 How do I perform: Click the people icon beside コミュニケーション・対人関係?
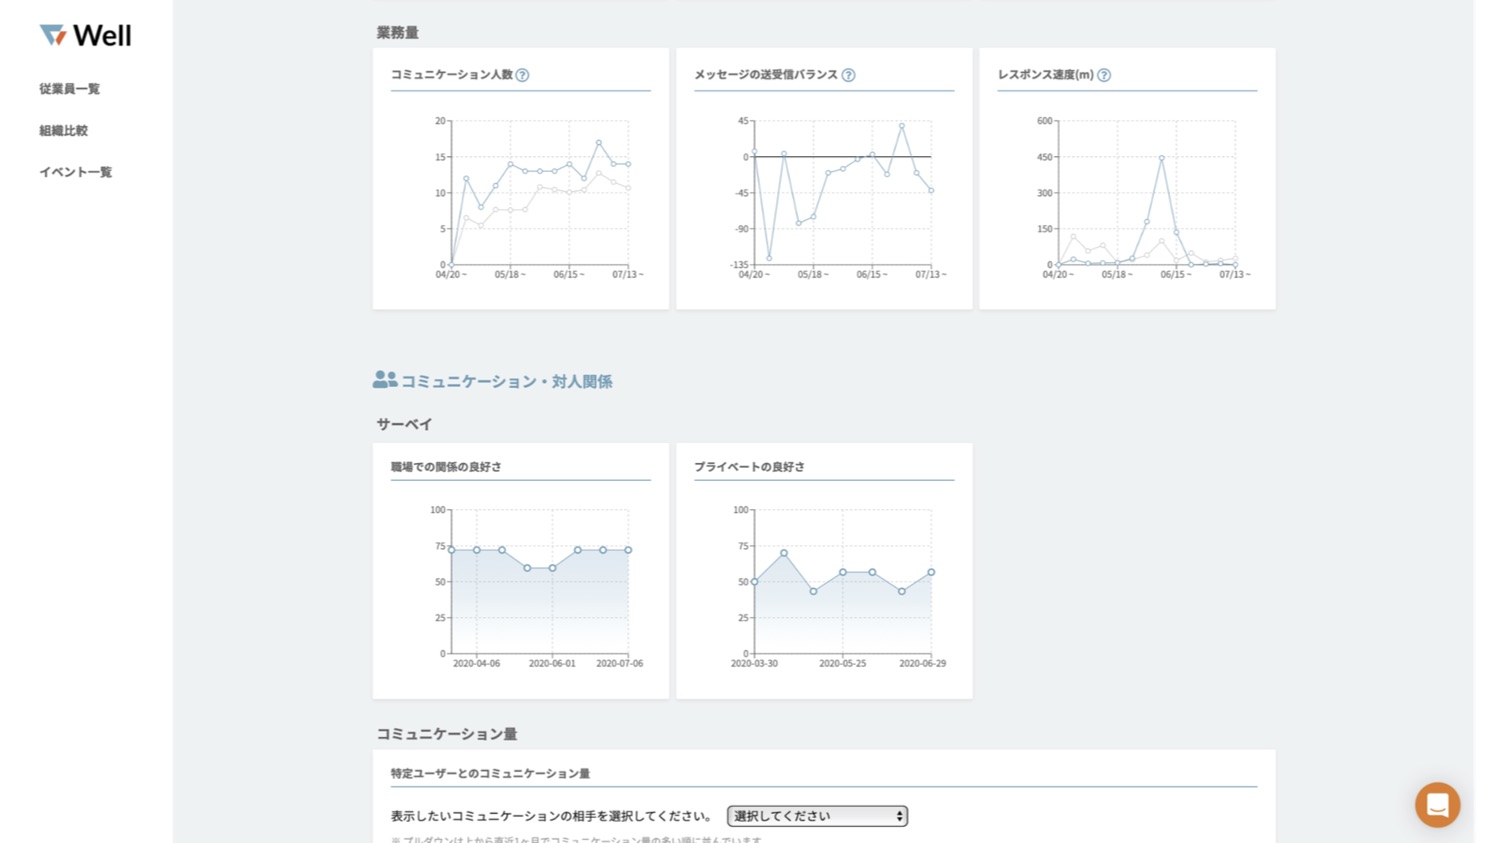click(x=384, y=380)
